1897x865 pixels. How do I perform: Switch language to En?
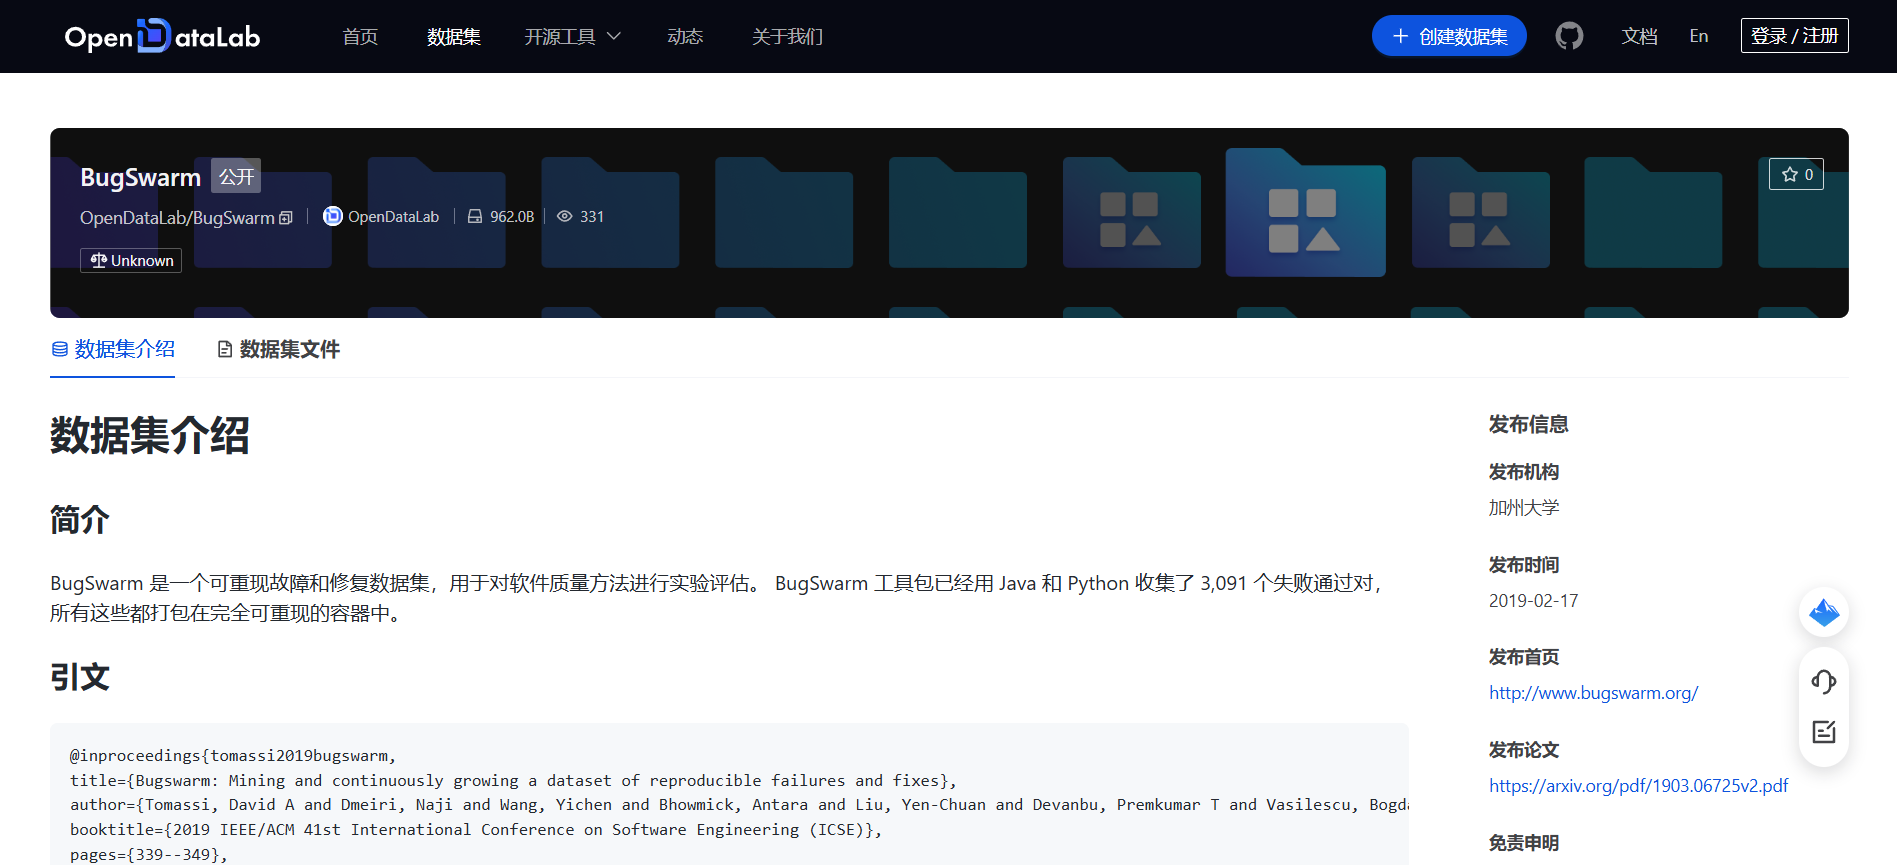1699,36
